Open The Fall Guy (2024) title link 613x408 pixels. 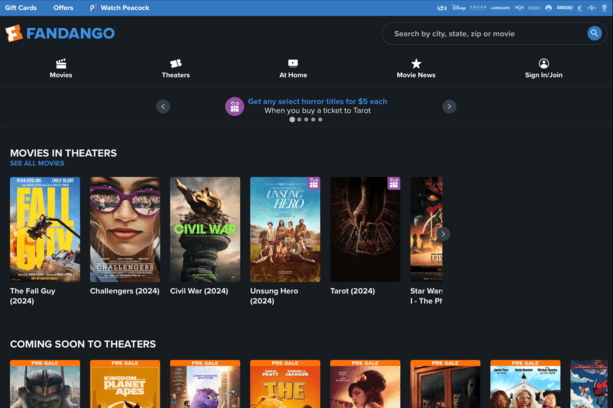pyautogui.click(x=33, y=296)
